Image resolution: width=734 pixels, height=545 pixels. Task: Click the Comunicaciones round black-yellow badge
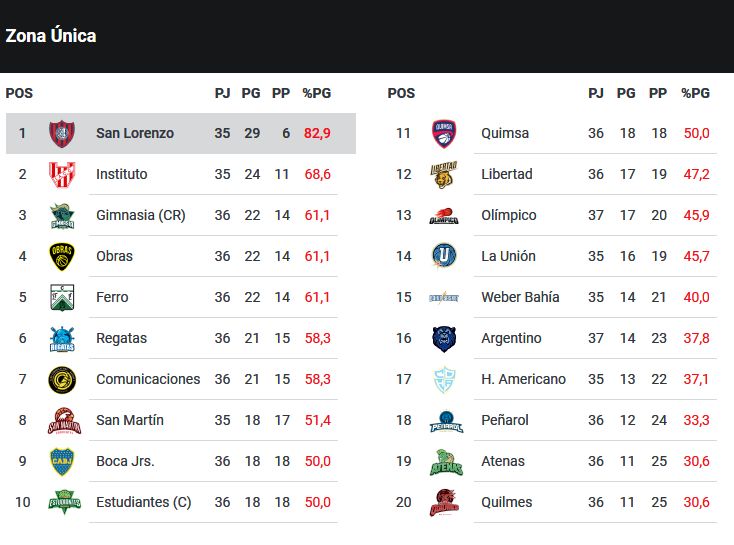62,380
